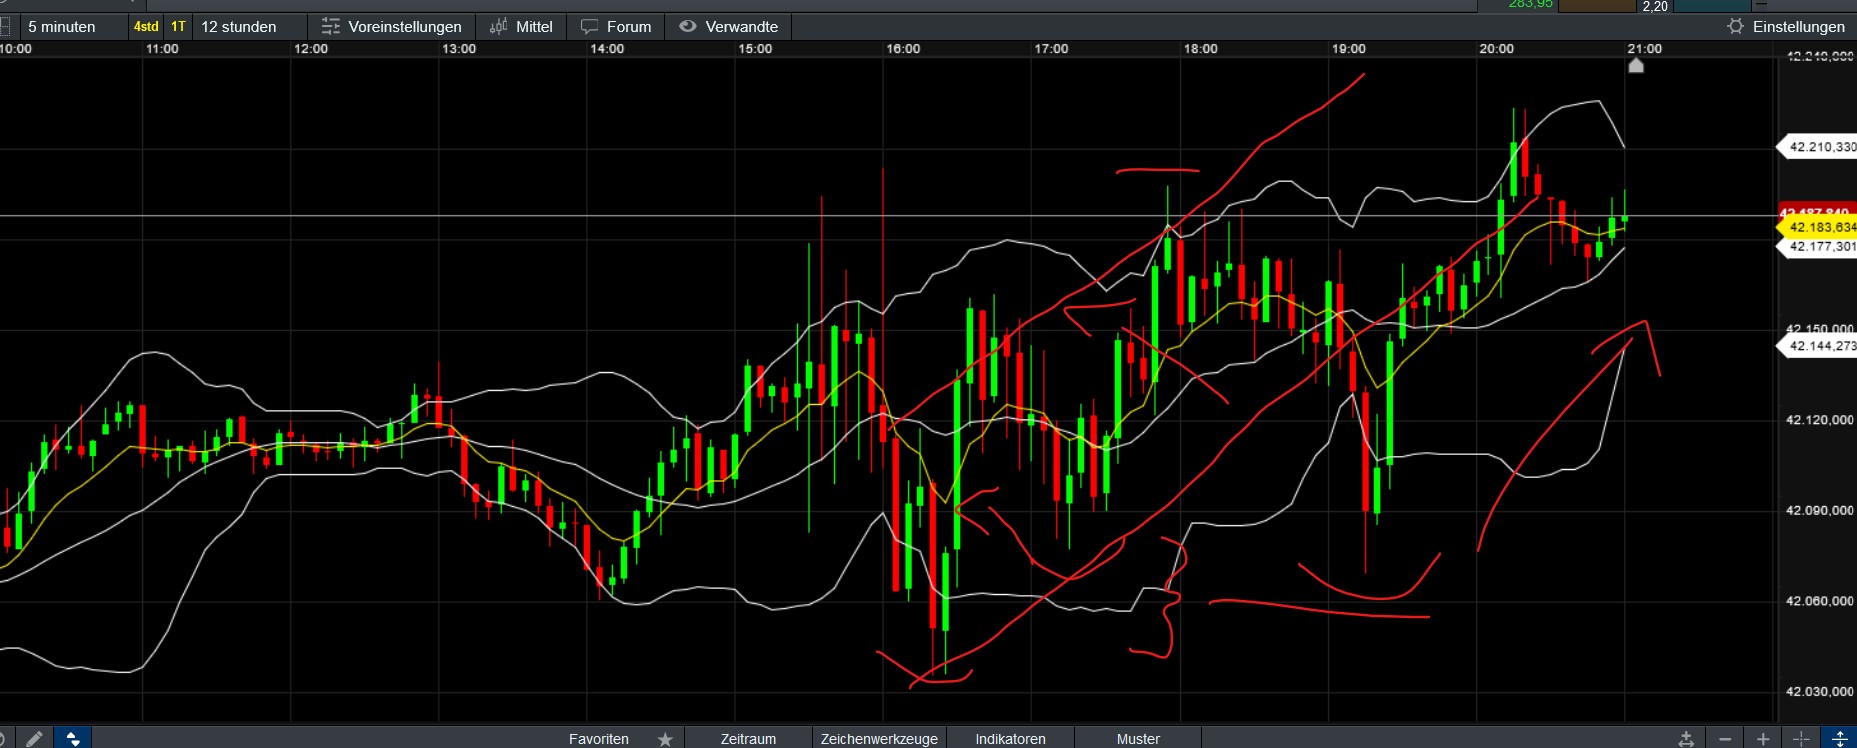This screenshot has height=748, width=1857.
Task: Click the candlestick icon beside Mittel
Action: coord(498,27)
